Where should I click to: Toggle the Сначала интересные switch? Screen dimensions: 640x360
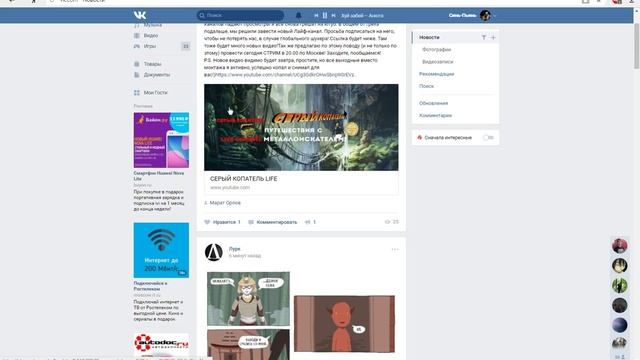pos(488,138)
